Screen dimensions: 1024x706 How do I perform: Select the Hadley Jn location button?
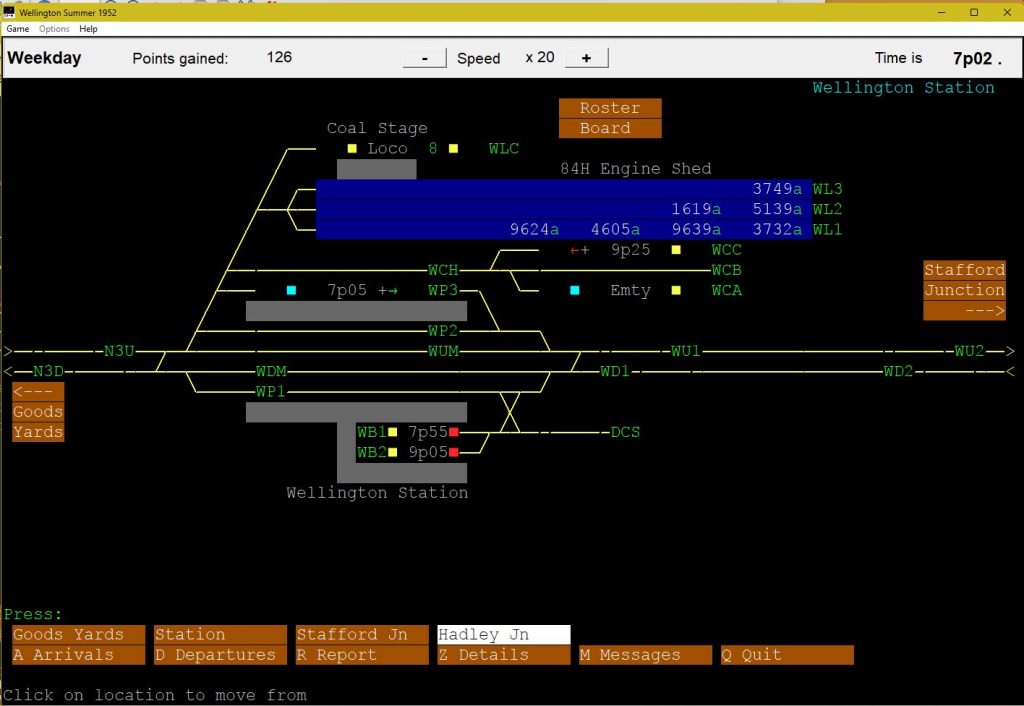click(504, 635)
